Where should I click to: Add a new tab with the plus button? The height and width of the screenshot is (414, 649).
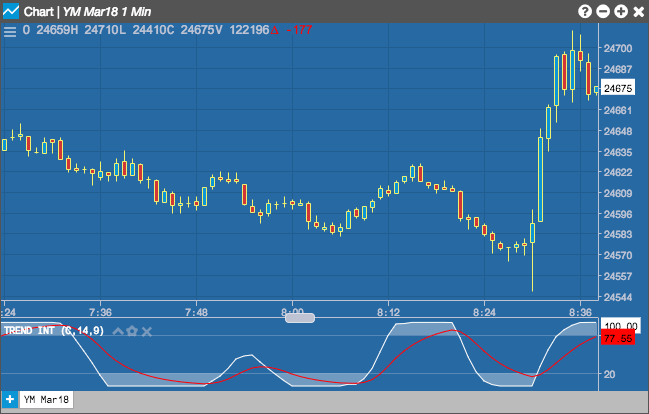(x=10, y=400)
